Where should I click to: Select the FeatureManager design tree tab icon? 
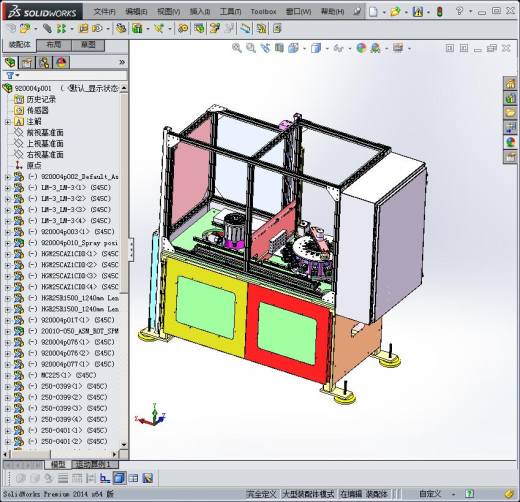coord(10,62)
